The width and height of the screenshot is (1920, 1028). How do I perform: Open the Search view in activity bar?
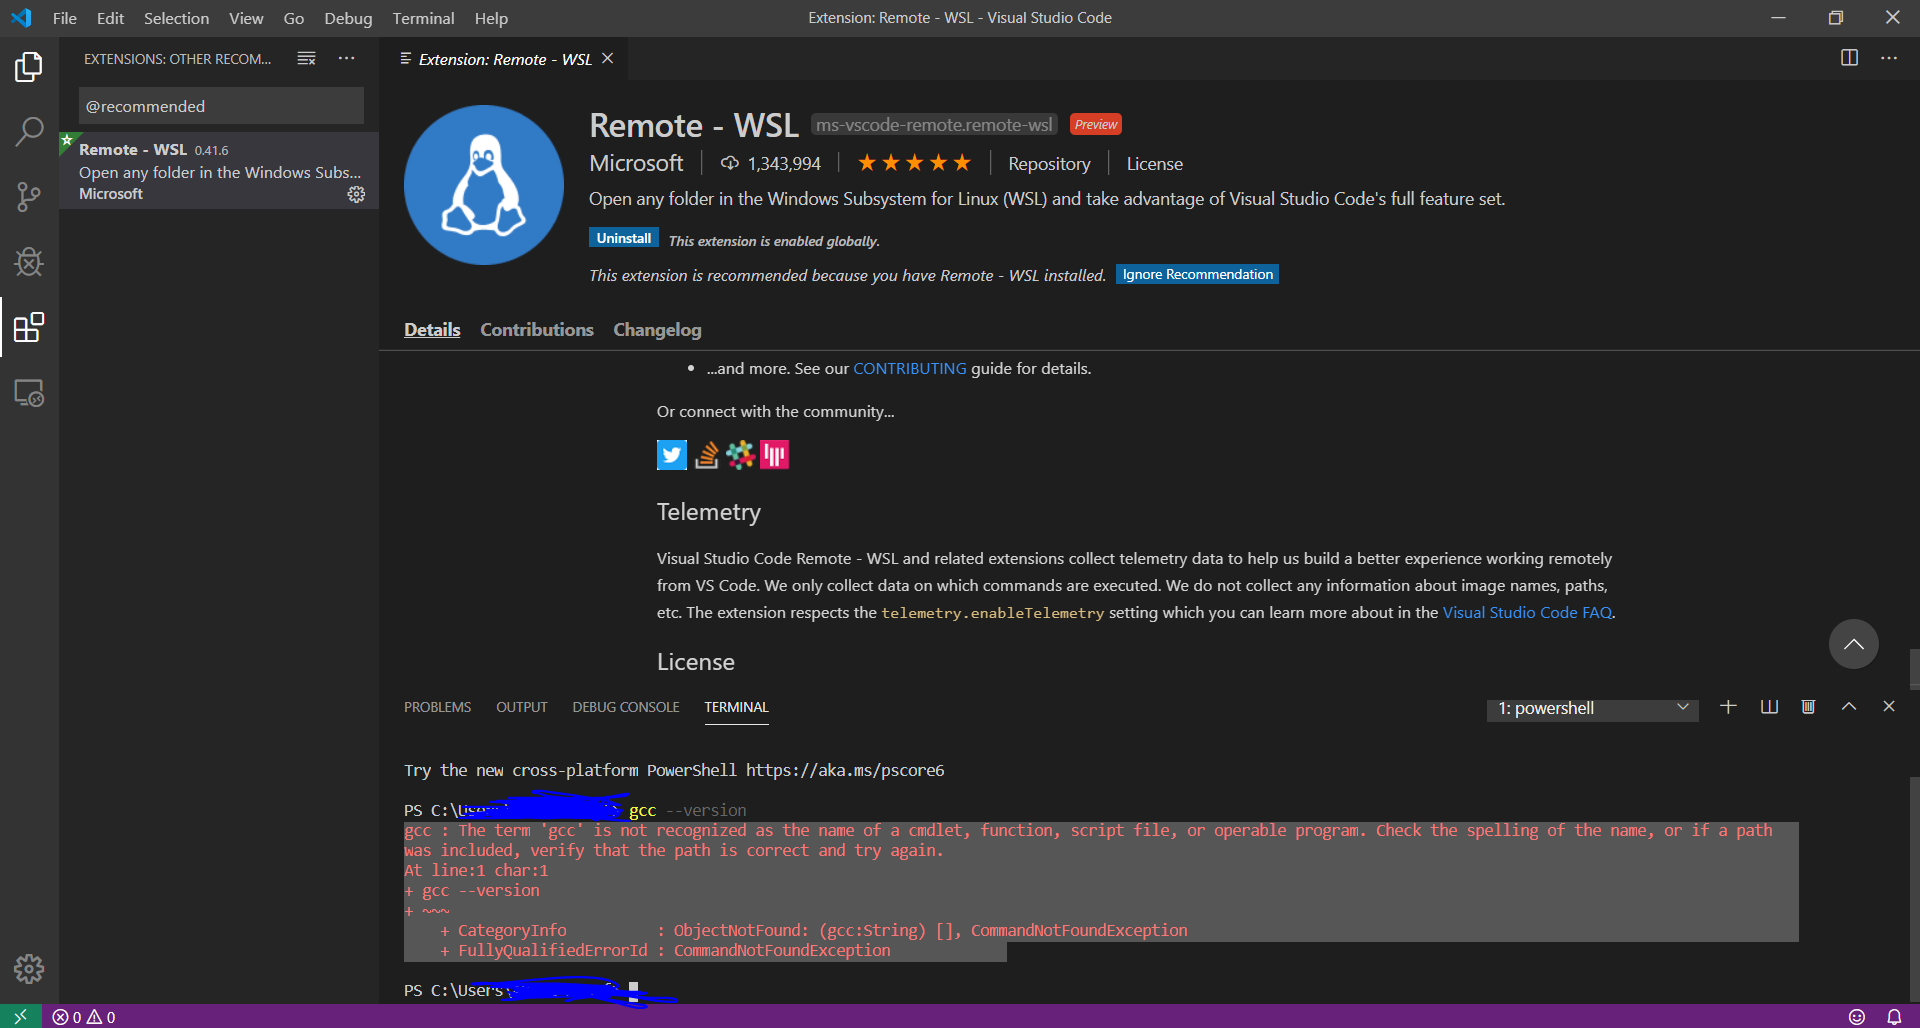coord(29,131)
